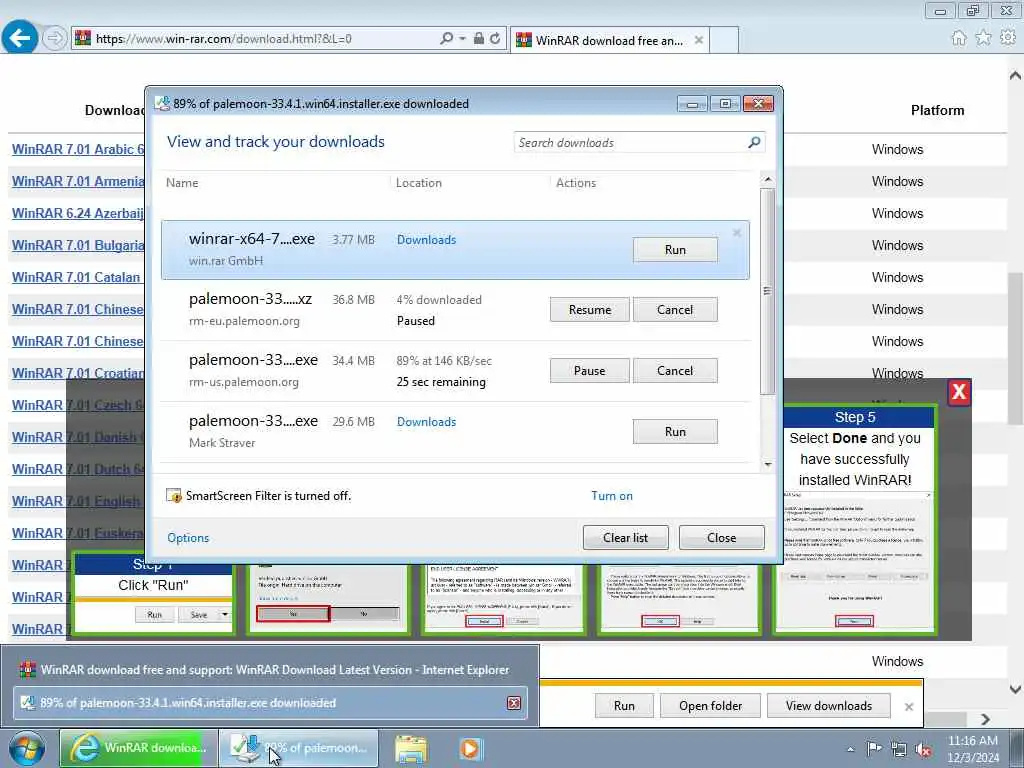Click the security lock icon in address bar
The height and width of the screenshot is (768, 1024).
479,39
